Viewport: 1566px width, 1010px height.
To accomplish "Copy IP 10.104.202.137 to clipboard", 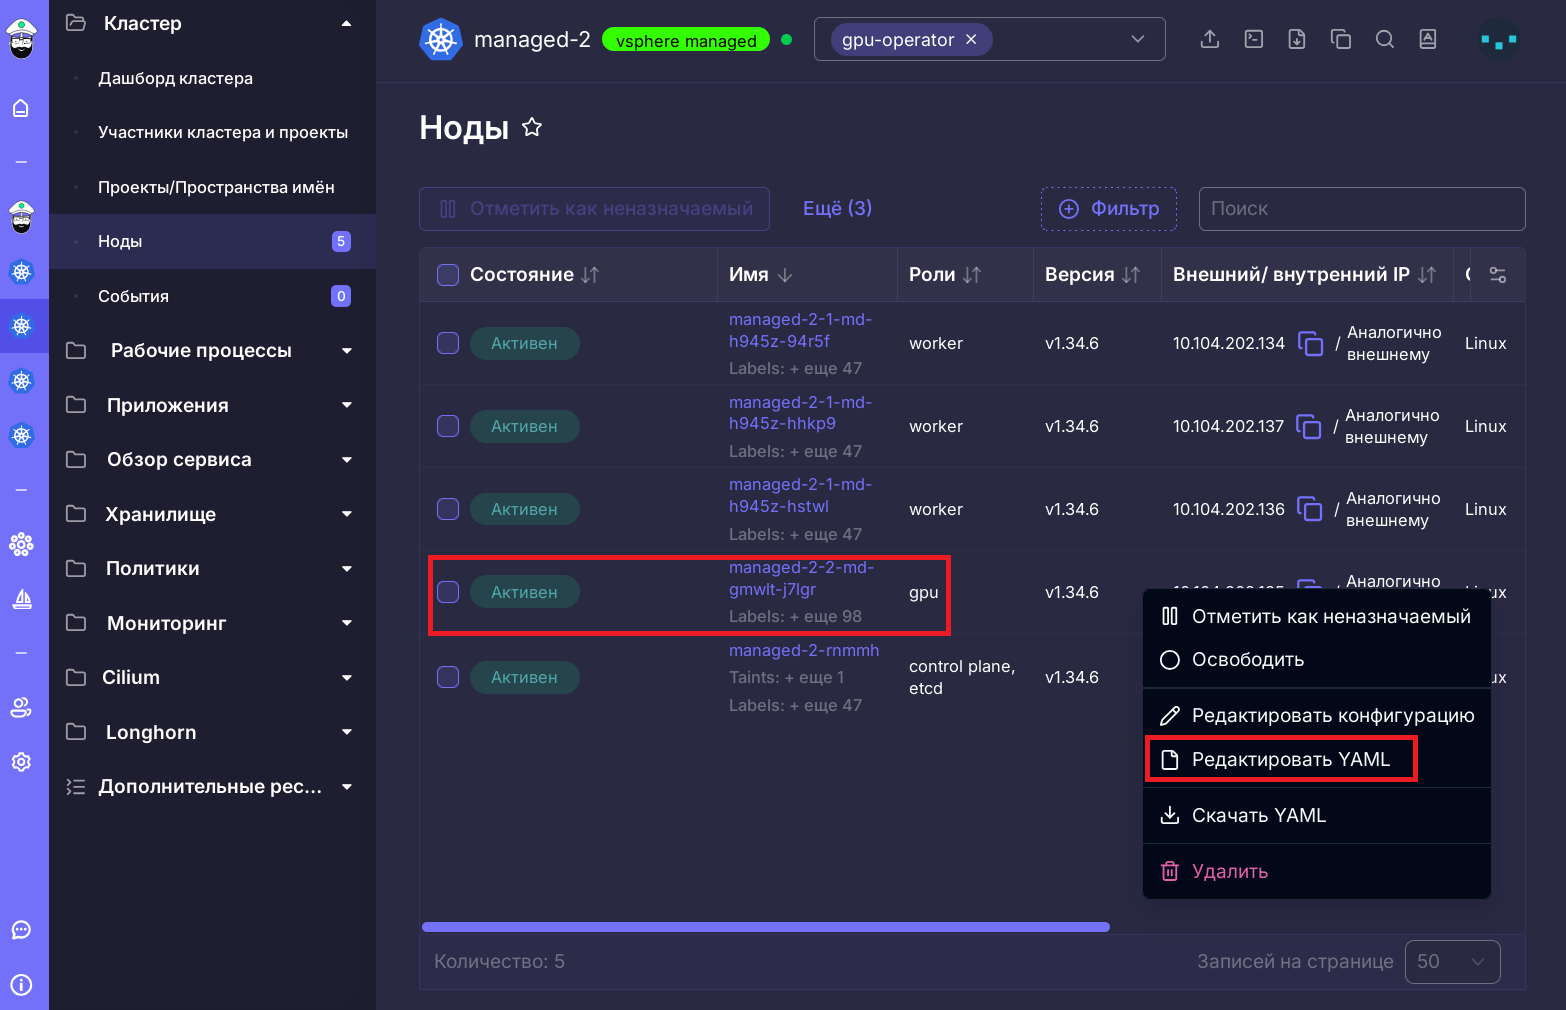I will pyautogui.click(x=1309, y=426).
